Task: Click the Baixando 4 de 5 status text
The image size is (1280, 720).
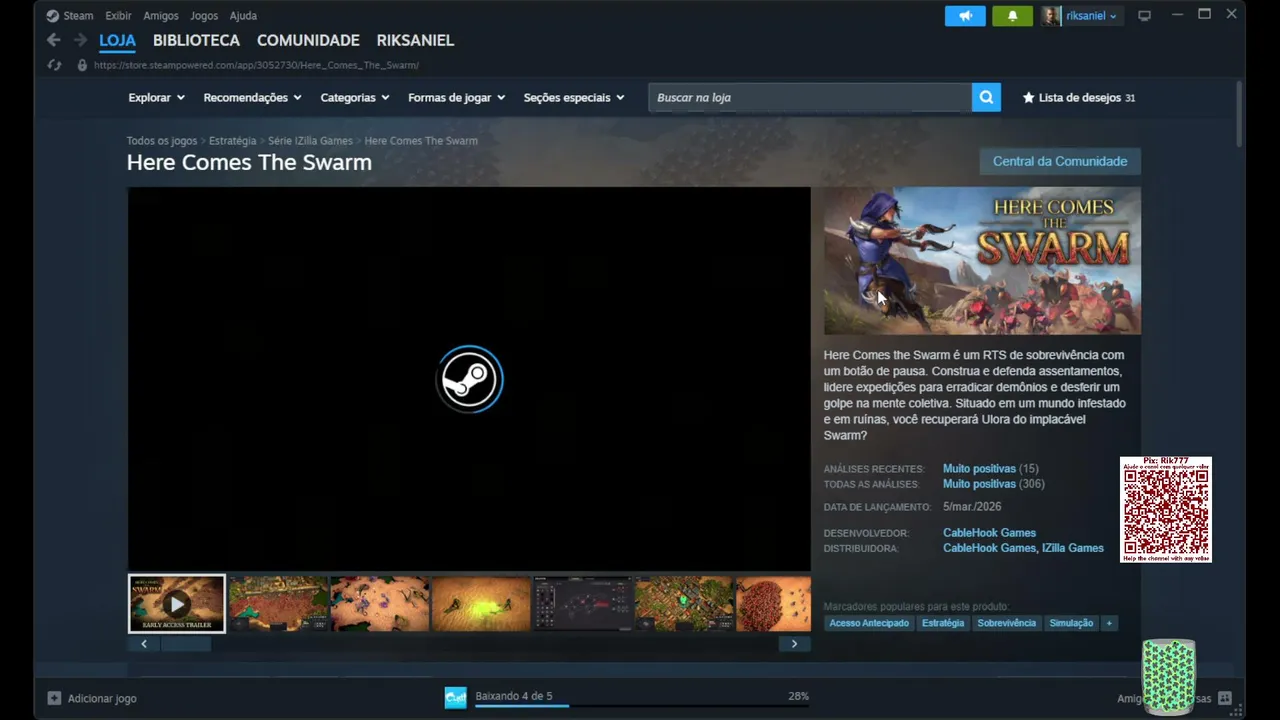Action: (514, 696)
